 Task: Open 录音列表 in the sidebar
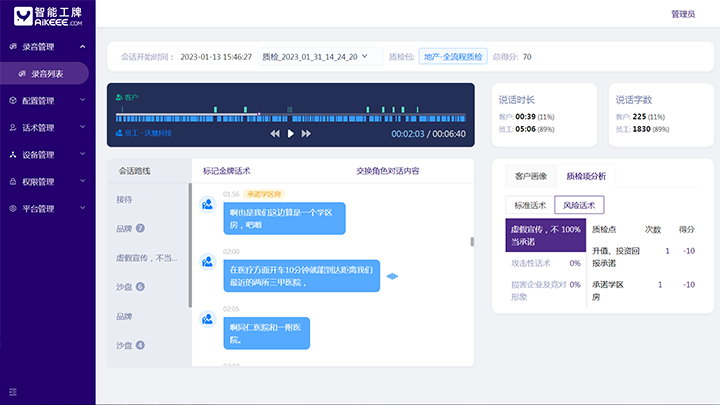(48, 74)
